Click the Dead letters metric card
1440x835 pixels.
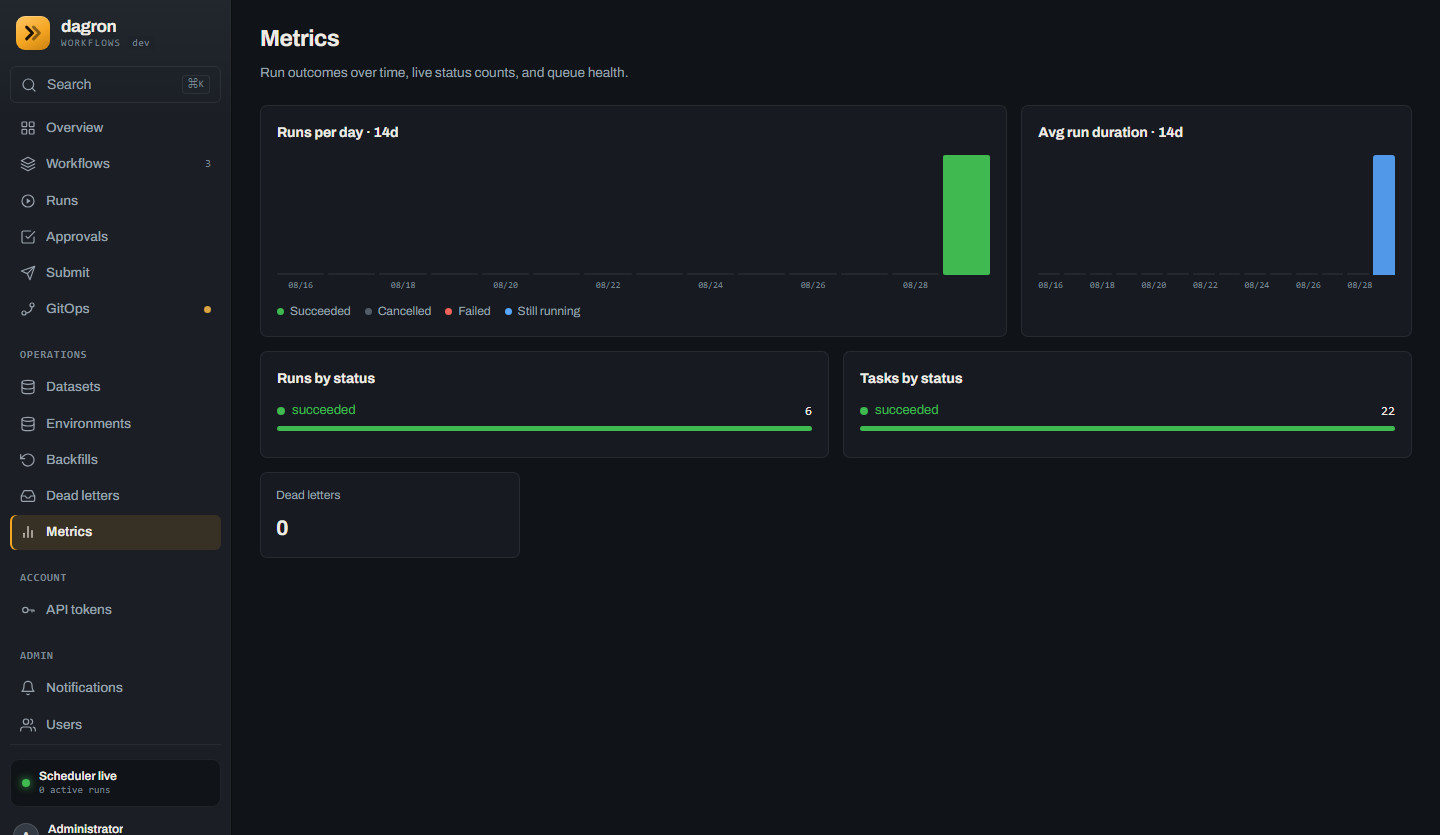390,515
